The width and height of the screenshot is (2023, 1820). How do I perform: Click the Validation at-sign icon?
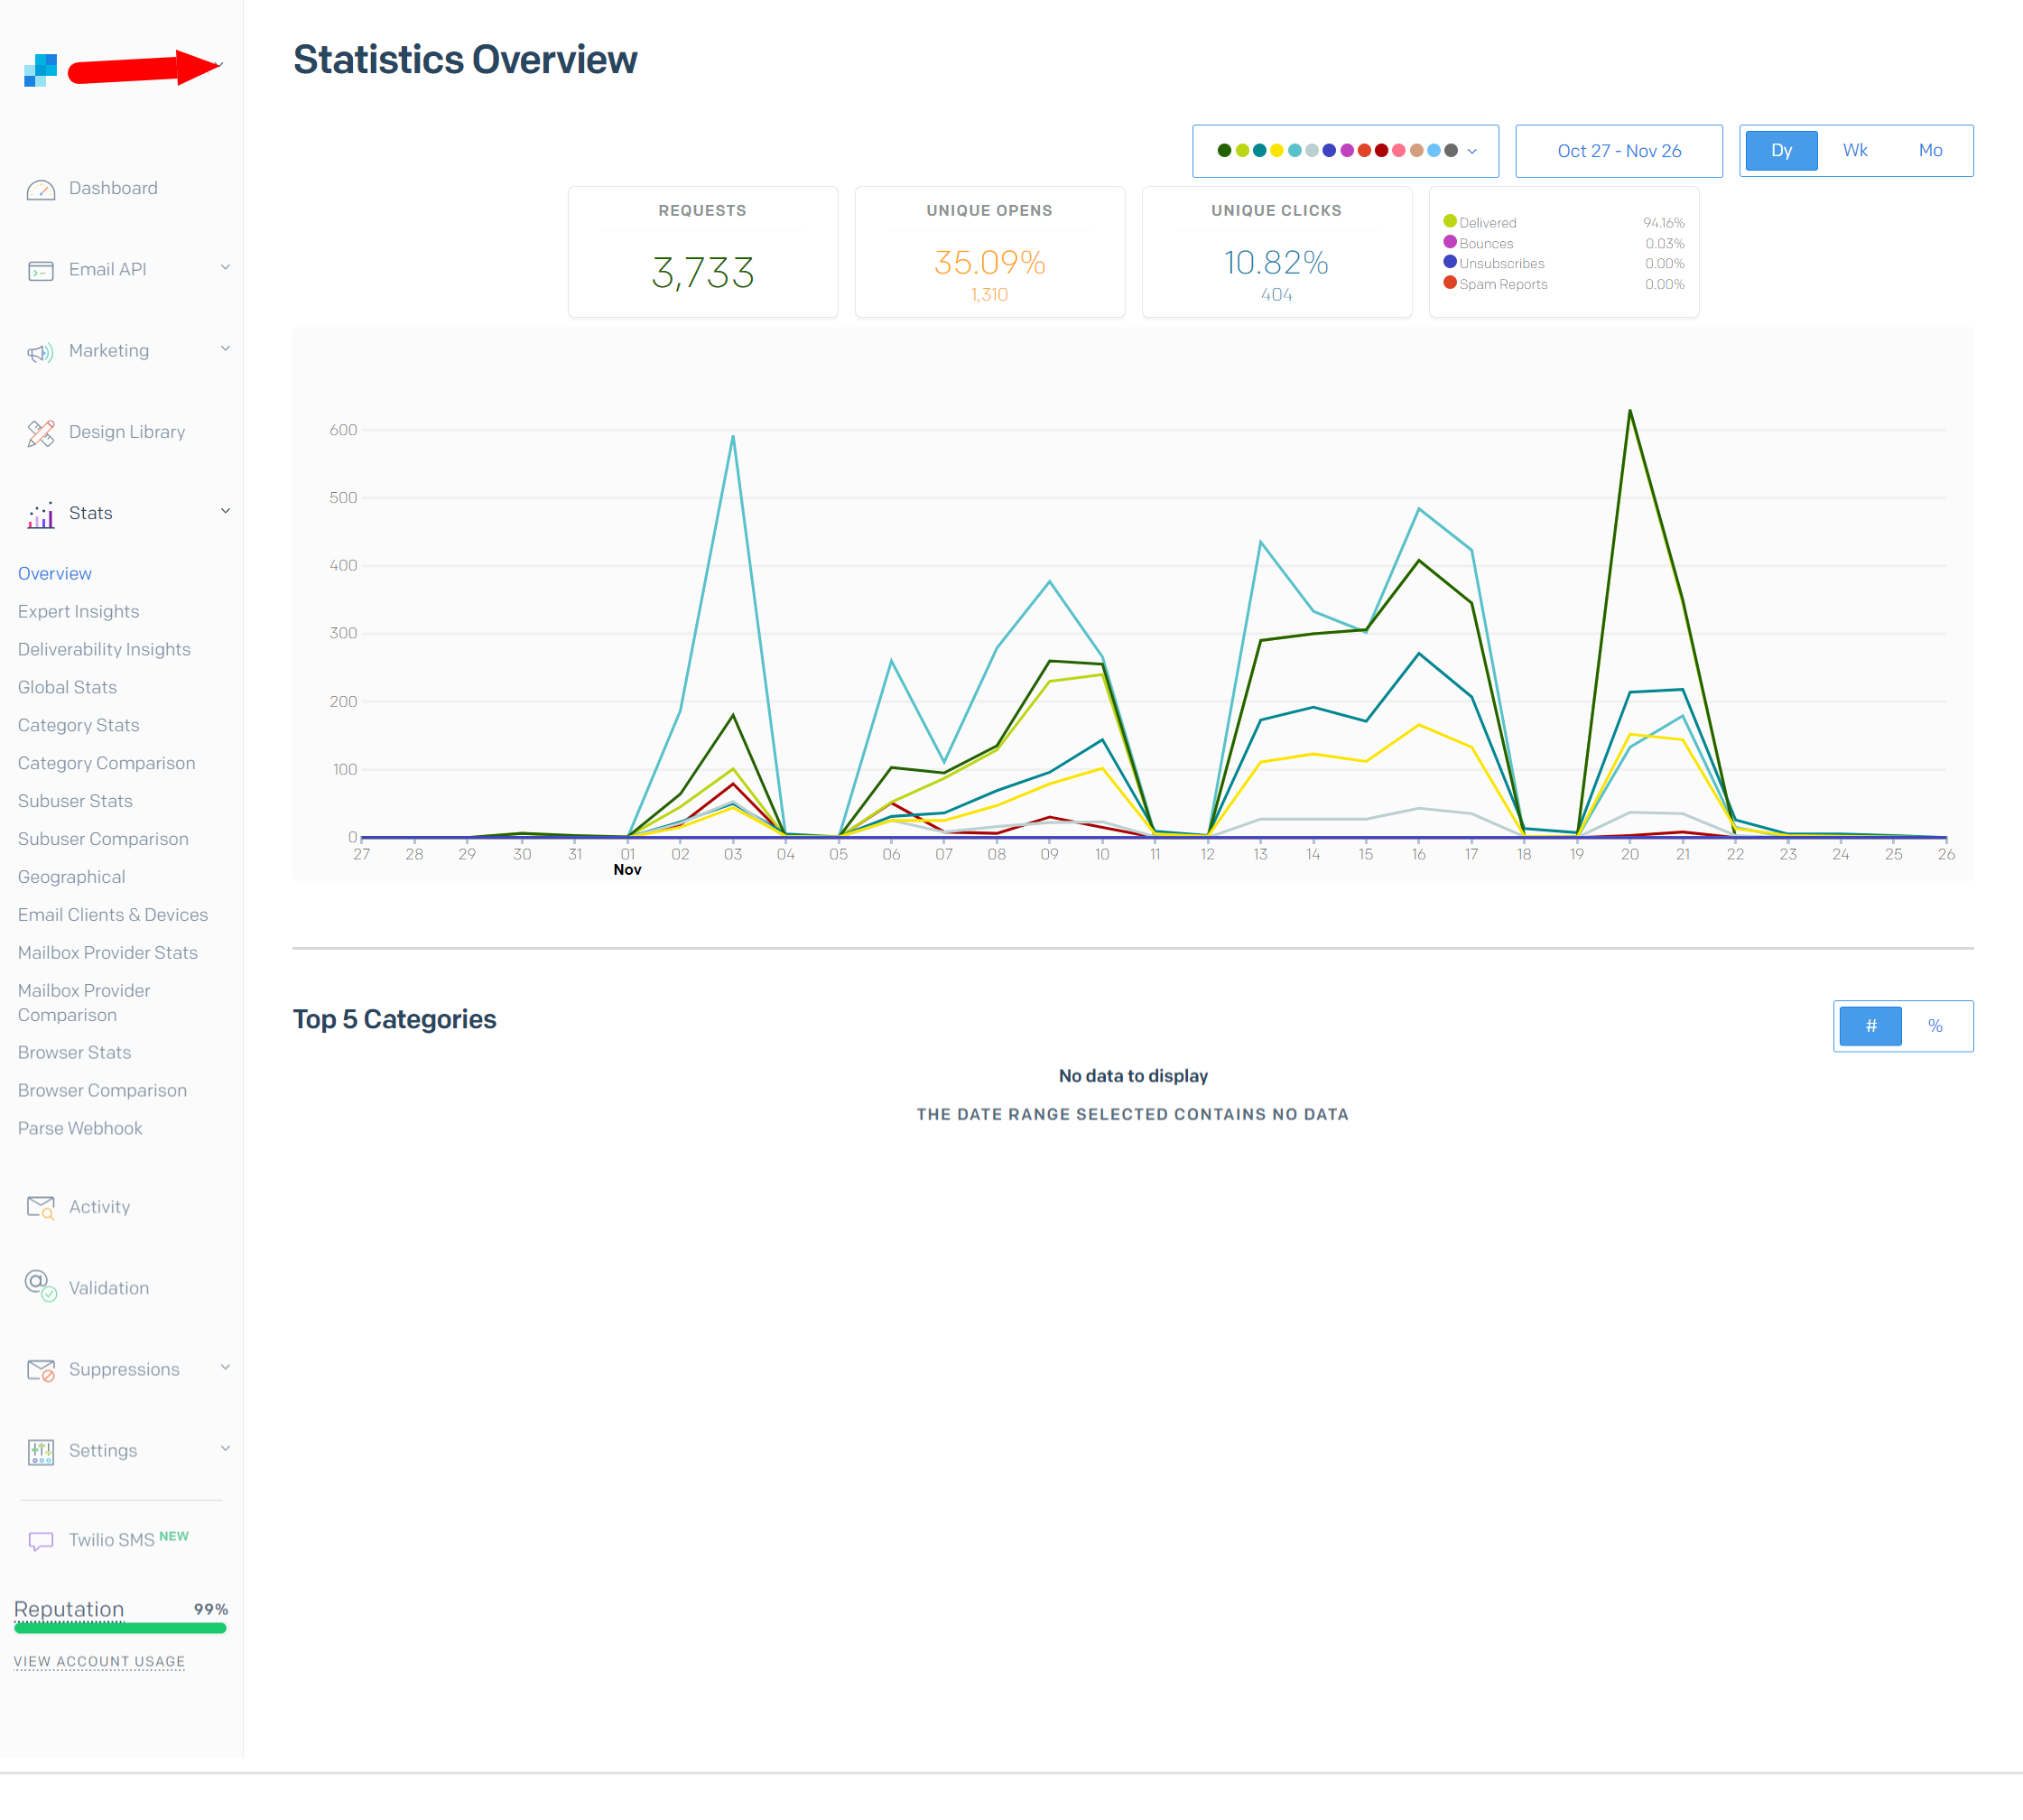coord(41,1285)
